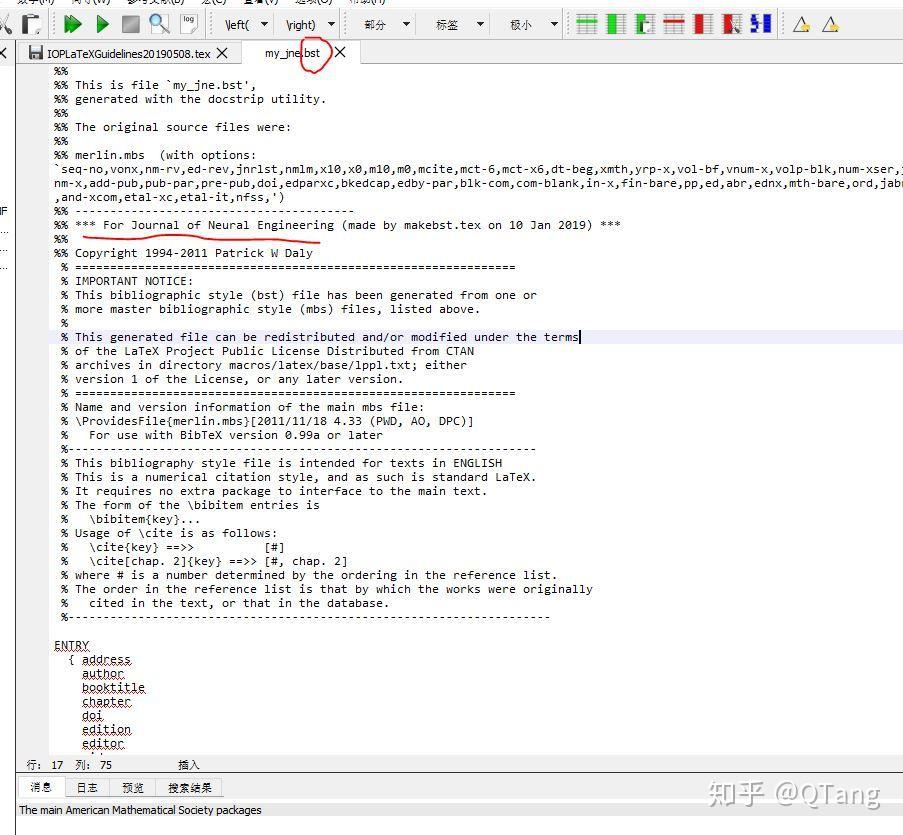This screenshot has width=903, height=835.
Task: Remove table column with red column icon
Action: tap(703, 24)
